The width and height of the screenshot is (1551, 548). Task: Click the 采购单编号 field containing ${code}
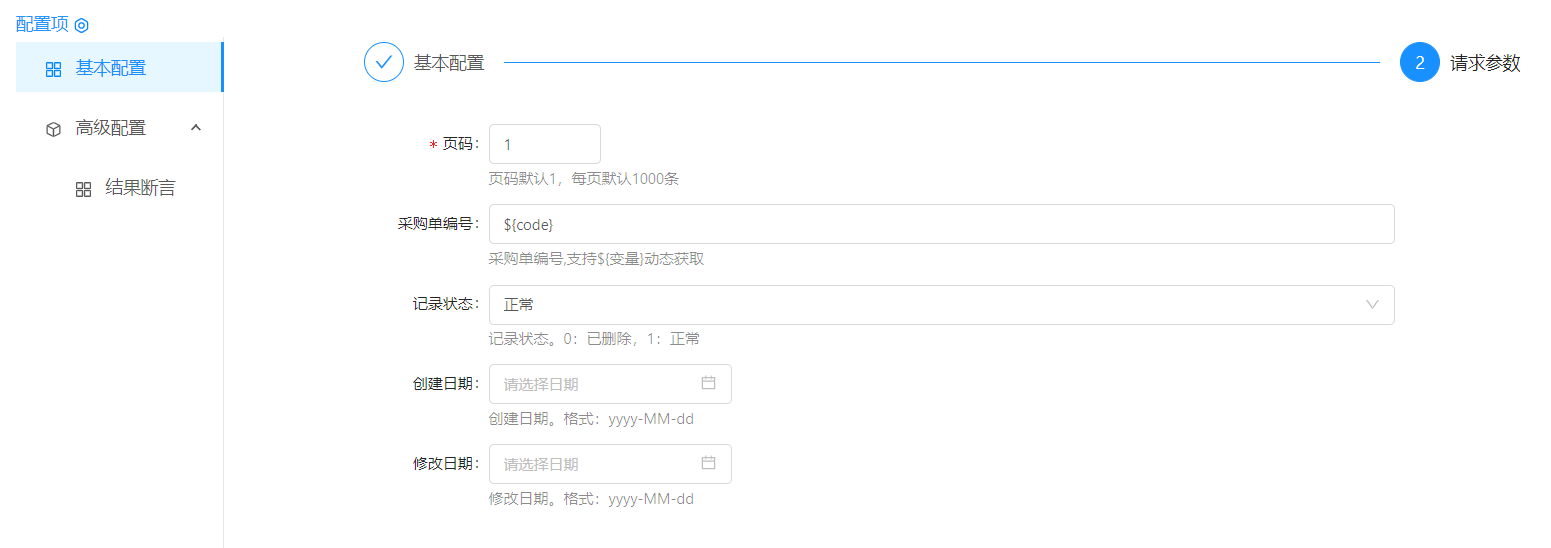click(940, 224)
